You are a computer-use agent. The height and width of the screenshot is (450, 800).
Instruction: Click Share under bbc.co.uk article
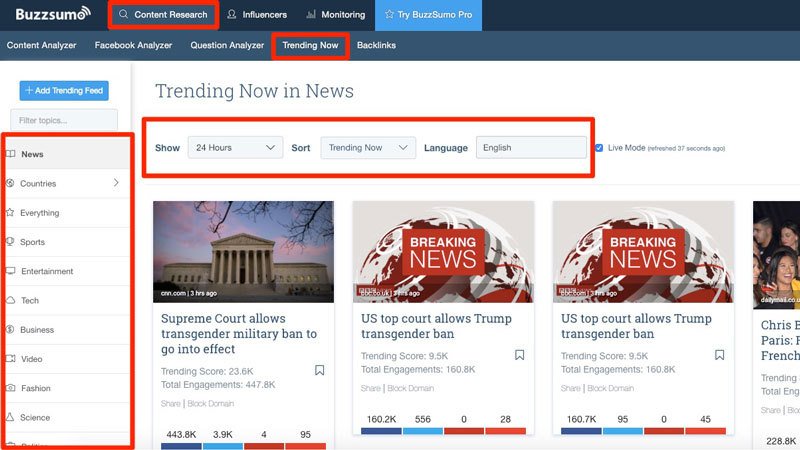(x=370, y=388)
